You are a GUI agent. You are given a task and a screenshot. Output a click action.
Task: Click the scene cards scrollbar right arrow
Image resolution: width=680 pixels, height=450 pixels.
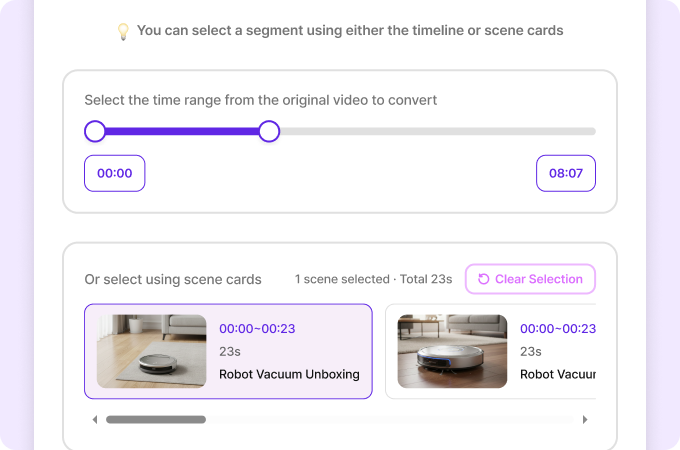click(x=585, y=420)
